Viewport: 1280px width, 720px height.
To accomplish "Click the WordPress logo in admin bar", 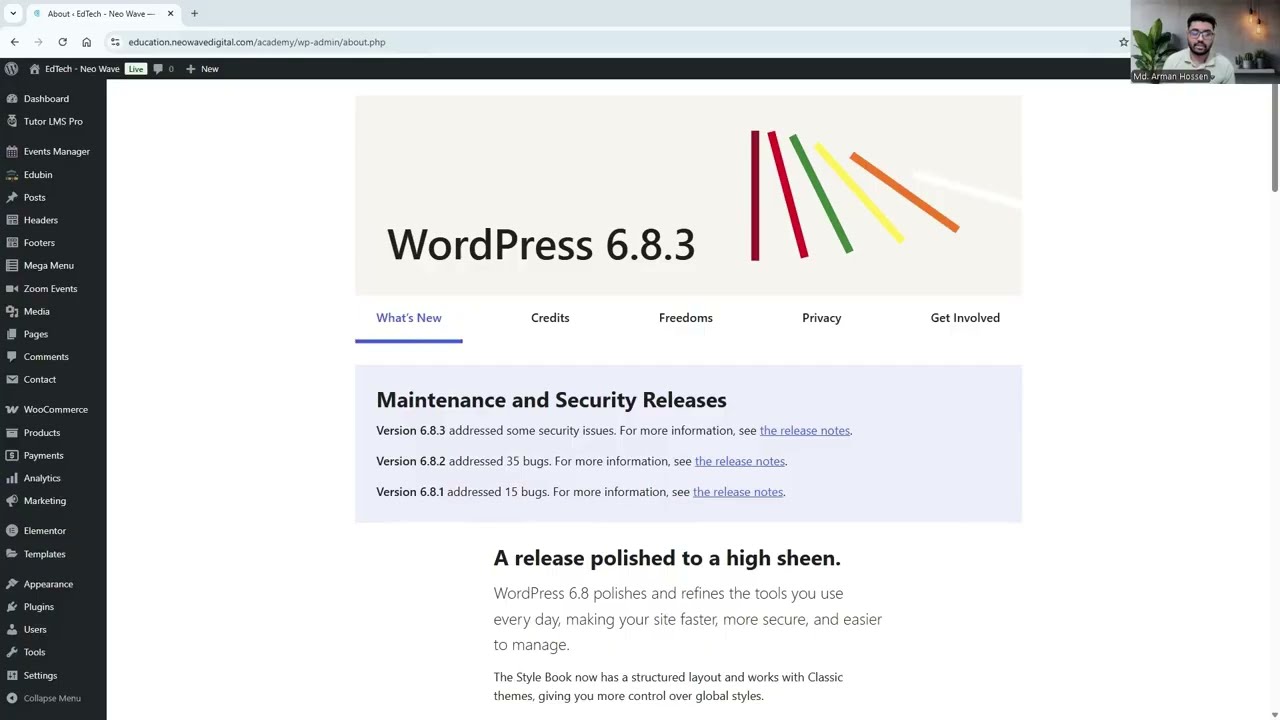I will point(11,69).
